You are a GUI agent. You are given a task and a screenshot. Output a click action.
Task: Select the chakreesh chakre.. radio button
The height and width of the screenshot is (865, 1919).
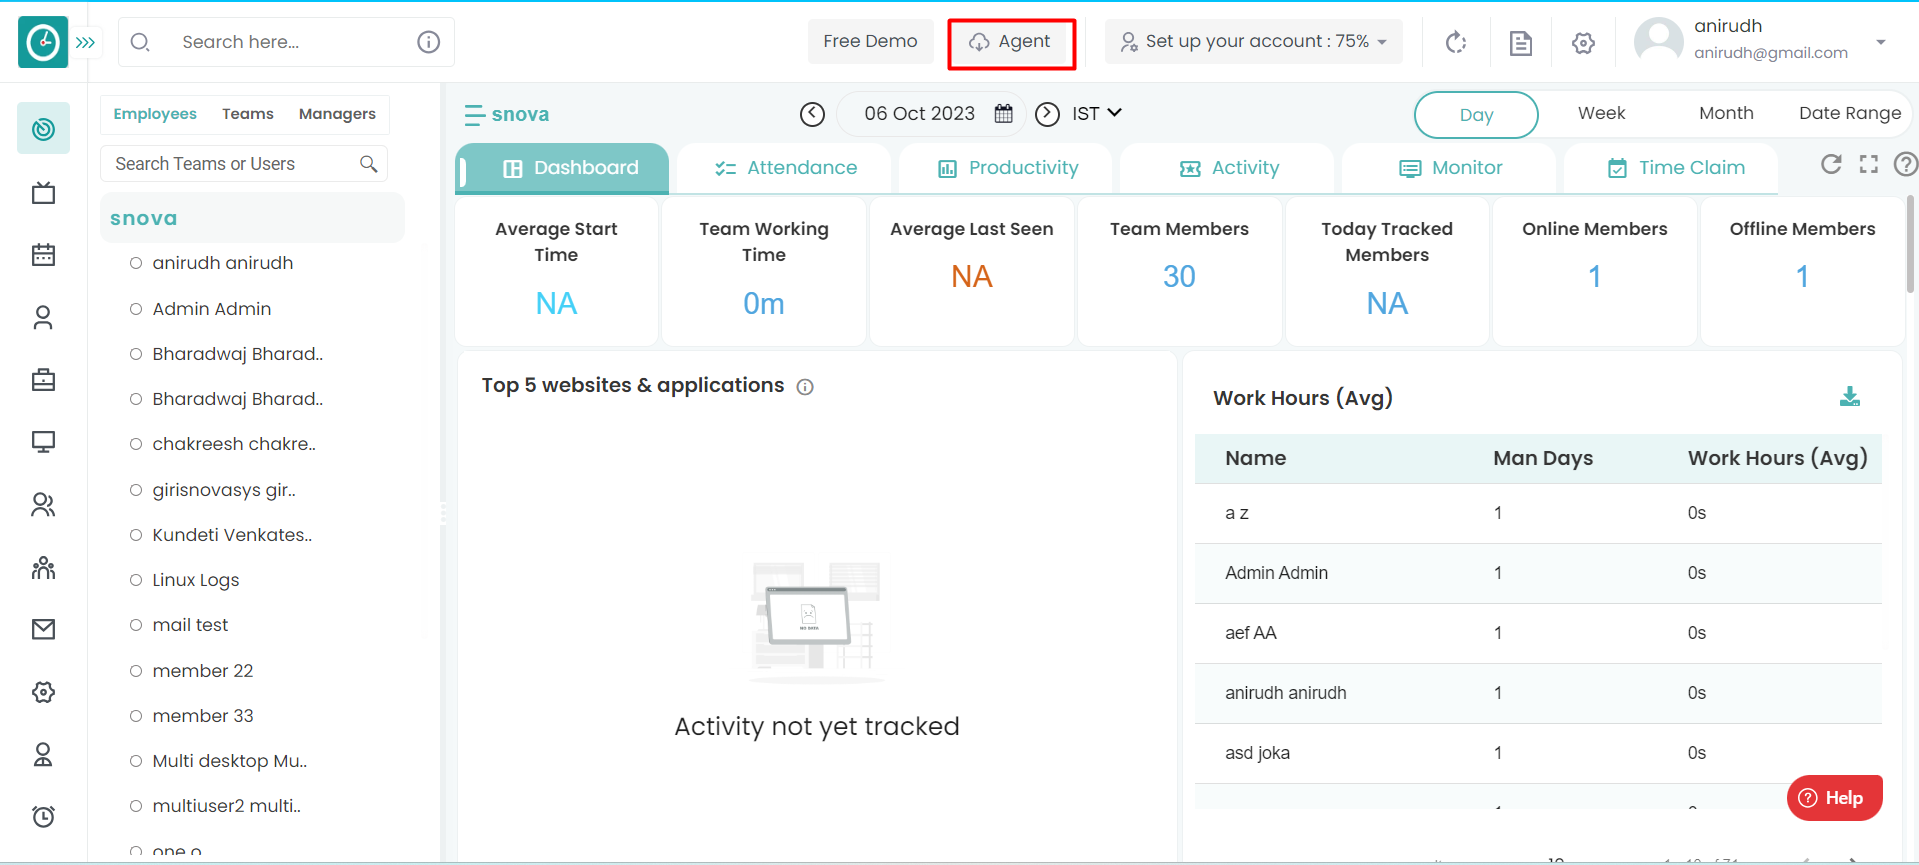[136, 444]
